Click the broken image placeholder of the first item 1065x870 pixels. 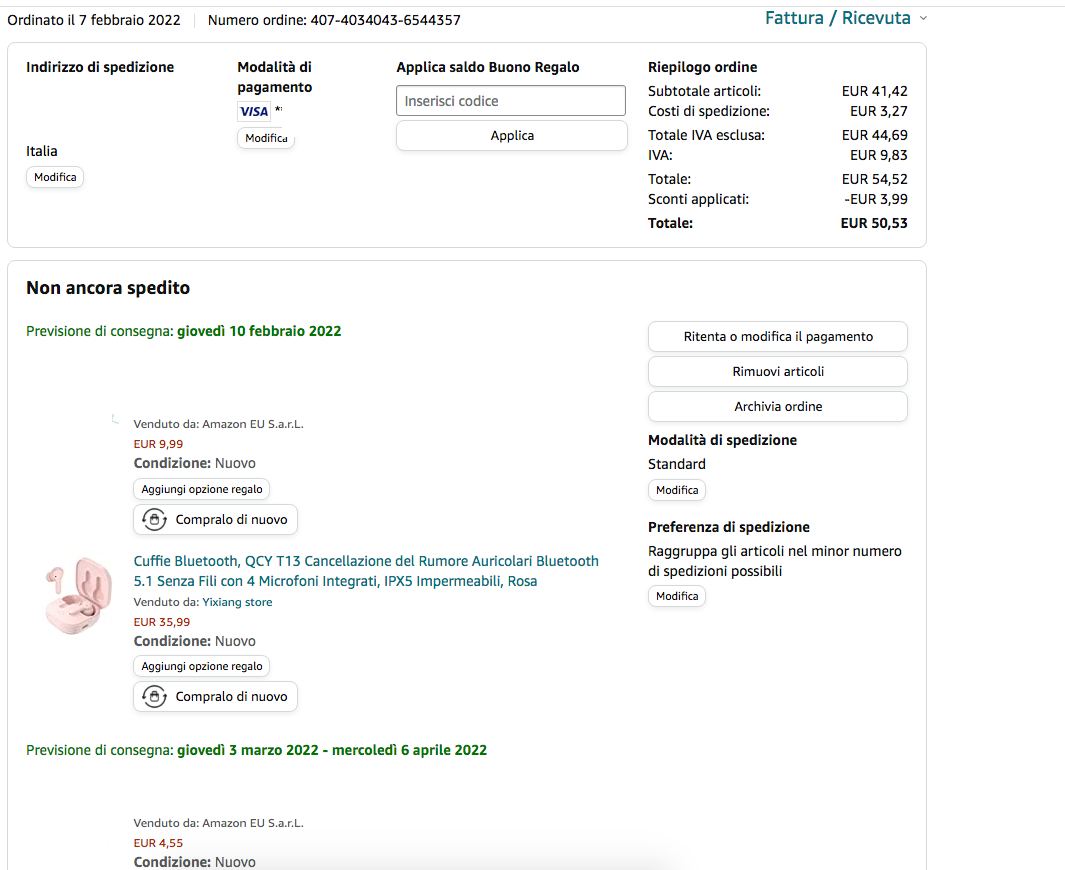115,420
